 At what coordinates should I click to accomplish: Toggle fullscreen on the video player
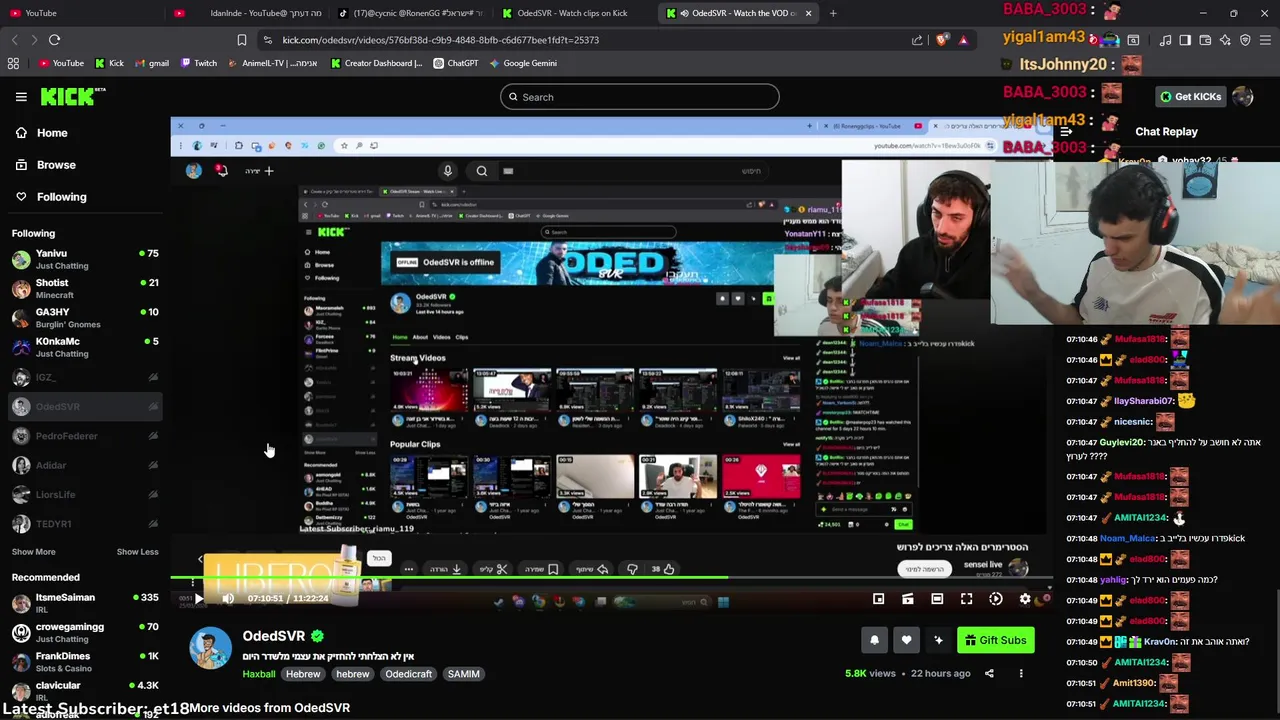[x=966, y=599]
